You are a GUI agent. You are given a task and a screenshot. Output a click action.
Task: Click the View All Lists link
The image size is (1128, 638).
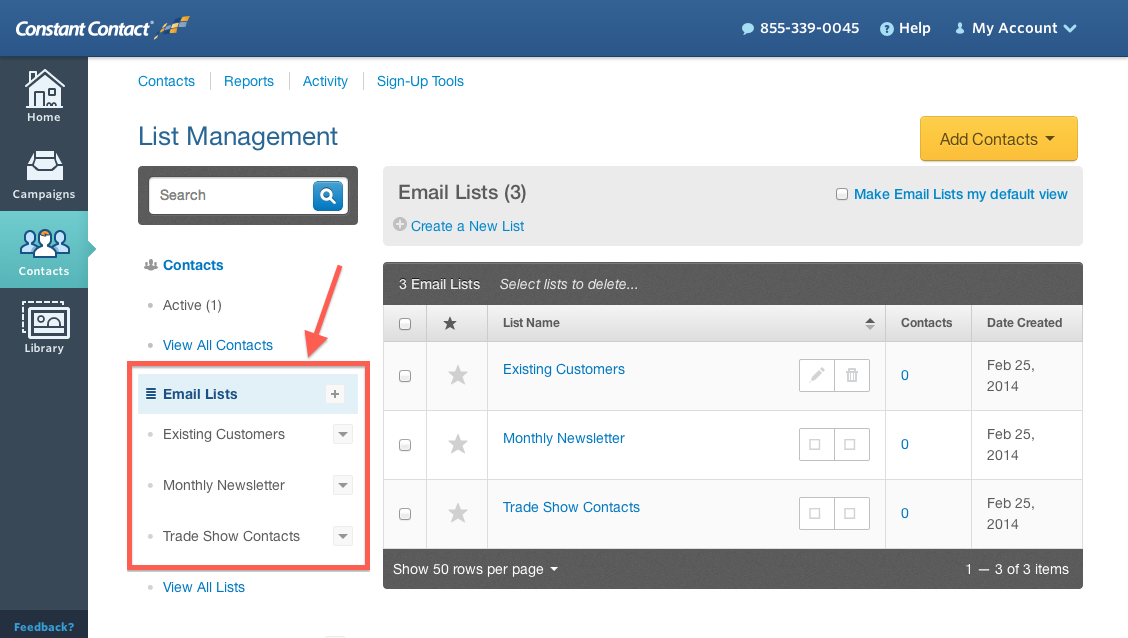click(204, 588)
